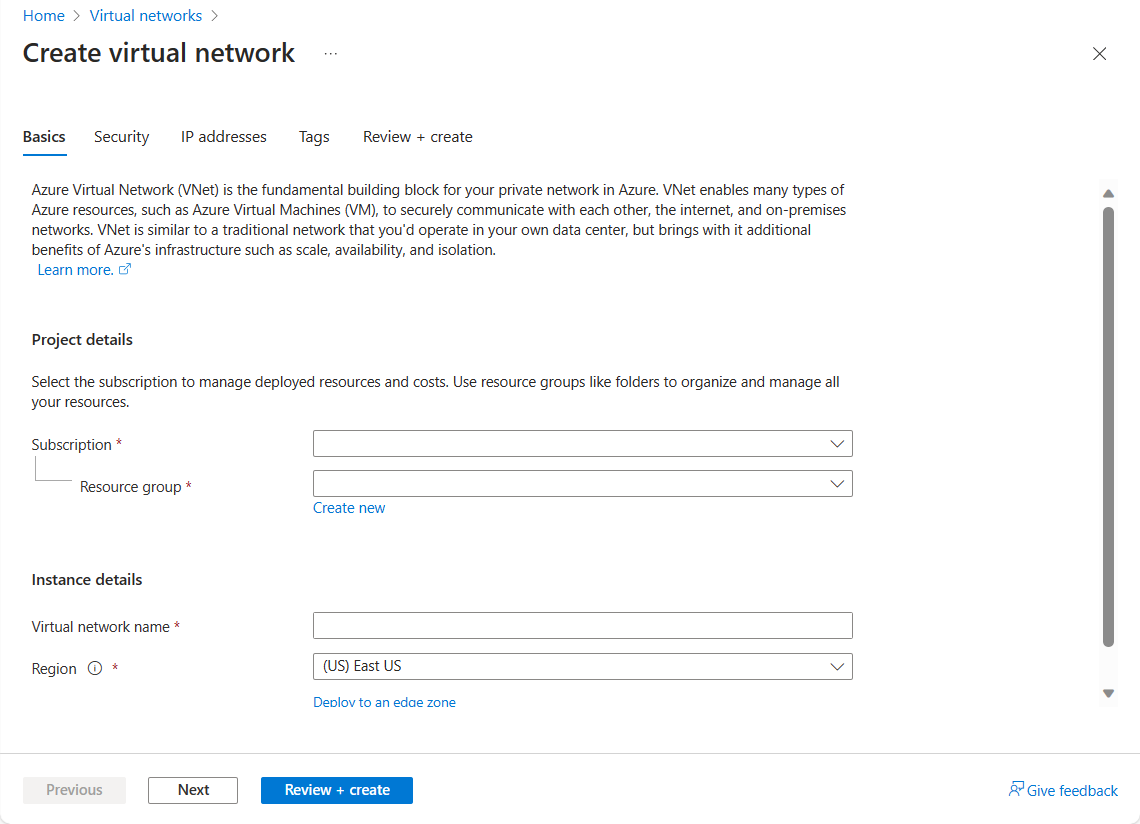1140x824 pixels.
Task: Click the Create virtual network title
Action: click(x=158, y=53)
